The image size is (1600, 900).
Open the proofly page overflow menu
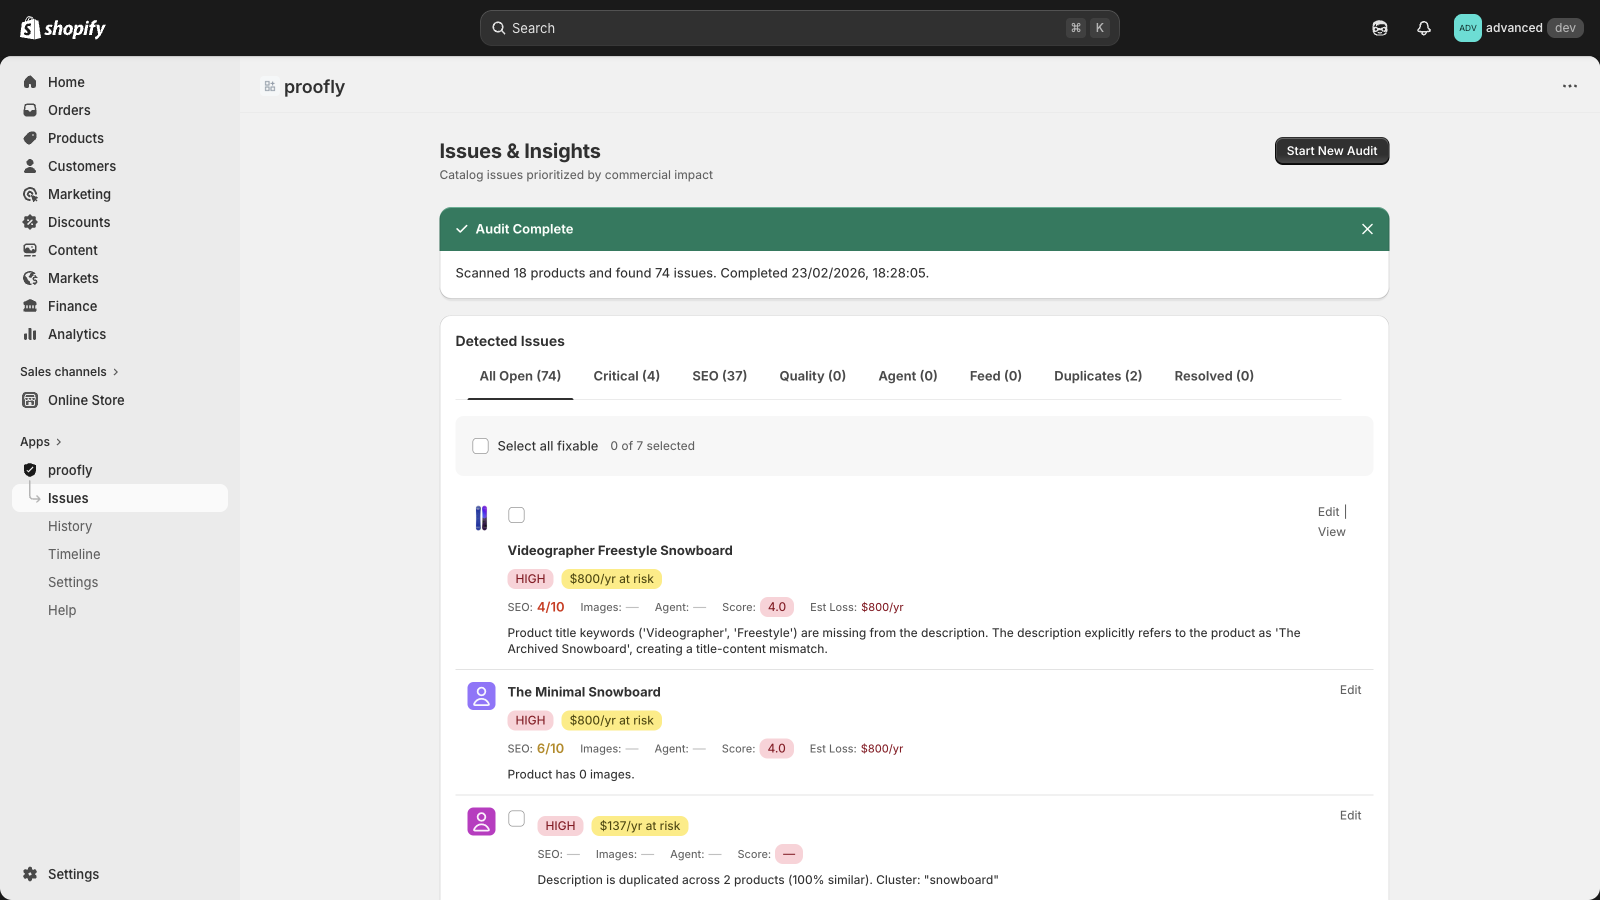coord(1568,86)
